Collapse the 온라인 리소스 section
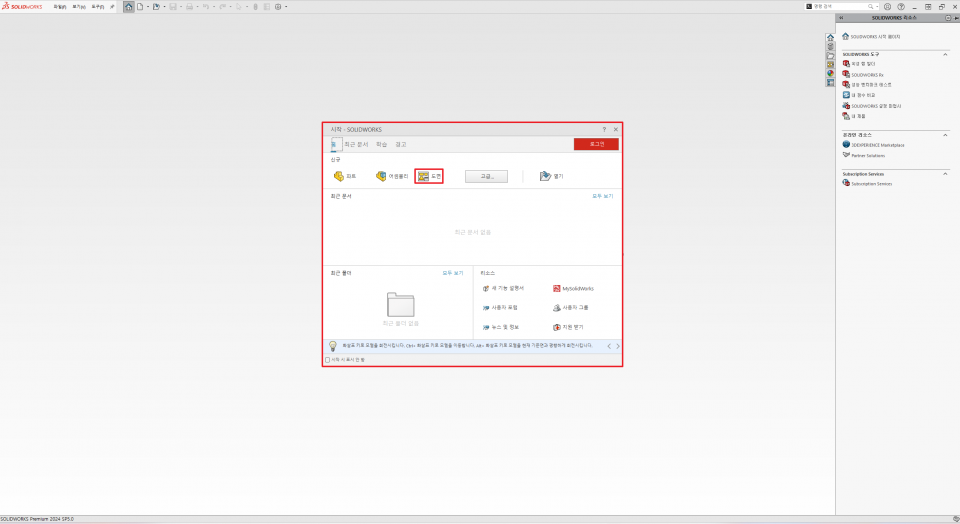 [x=945, y=135]
